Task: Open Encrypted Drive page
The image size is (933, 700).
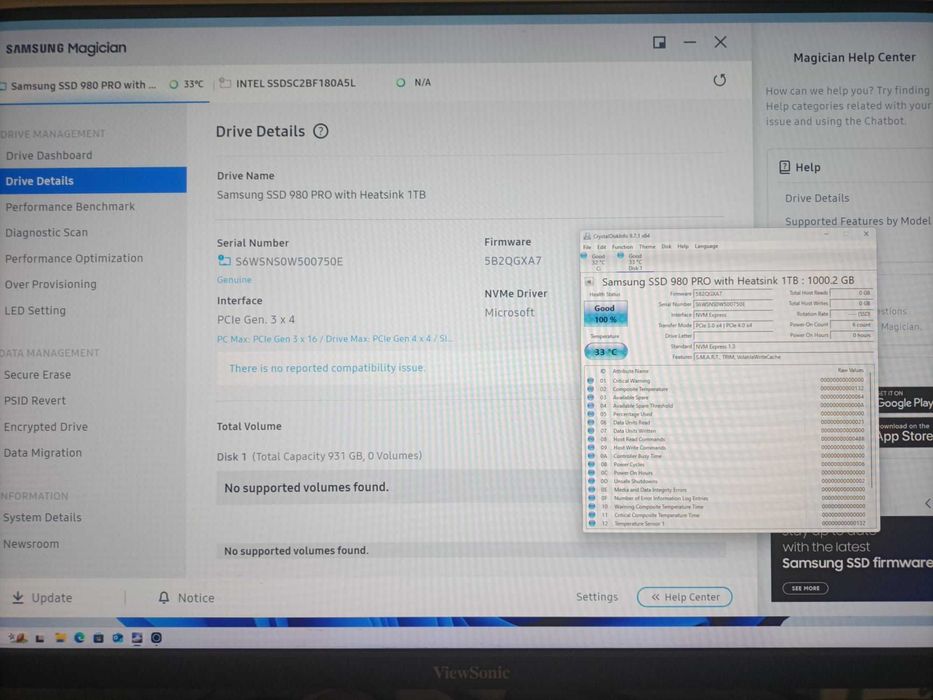Action: pyautogui.click(x=46, y=427)
